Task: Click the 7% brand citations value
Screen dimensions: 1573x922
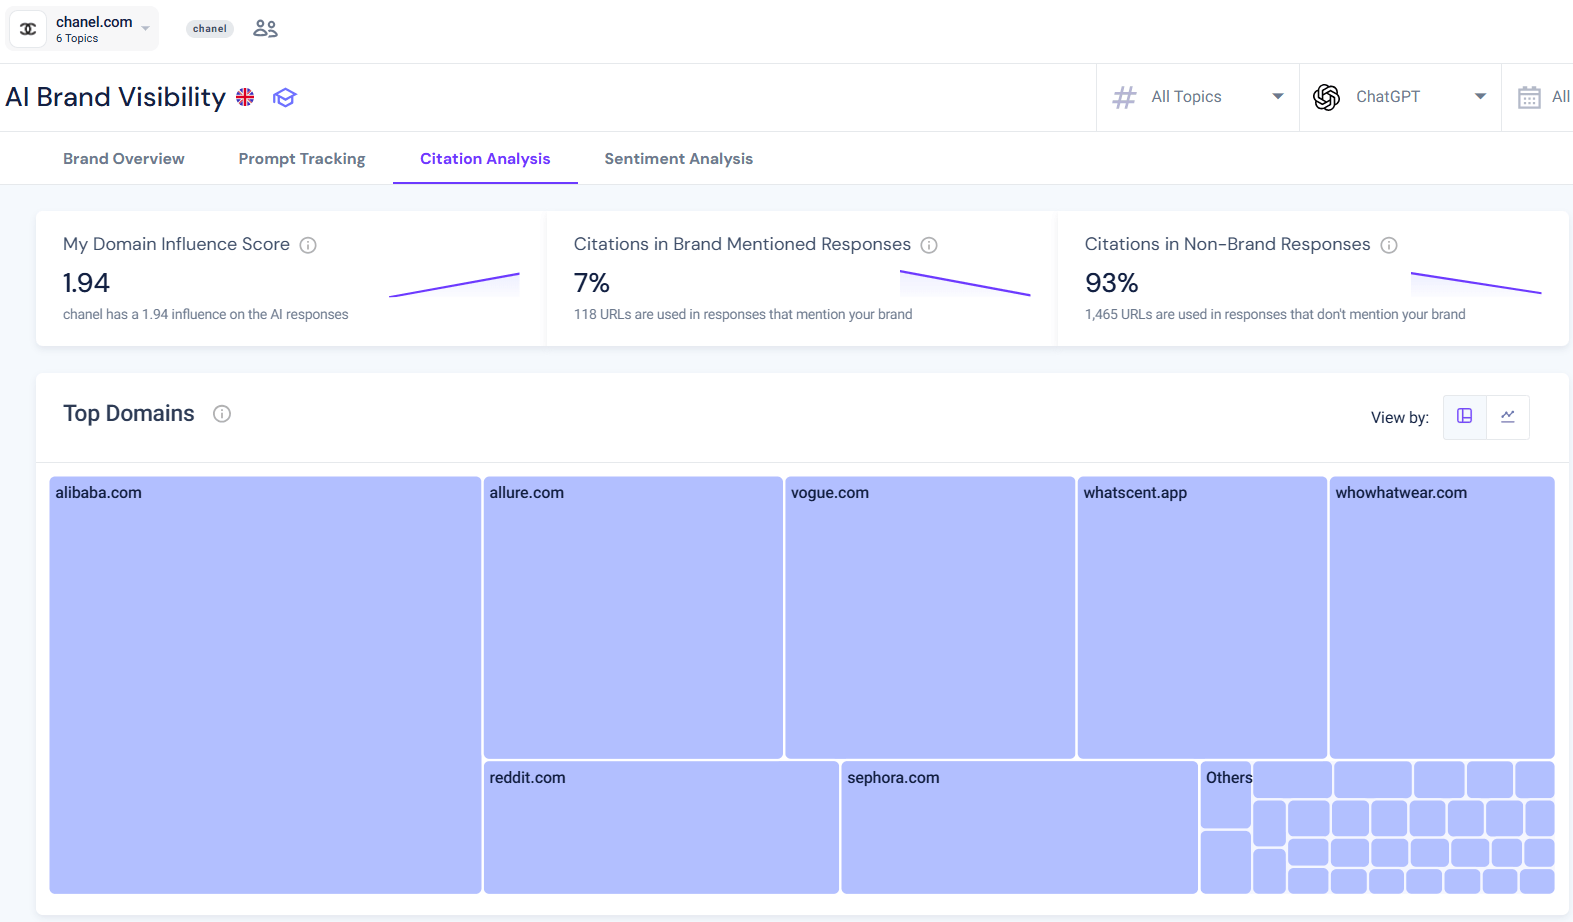Action: (x=592, y=283)
